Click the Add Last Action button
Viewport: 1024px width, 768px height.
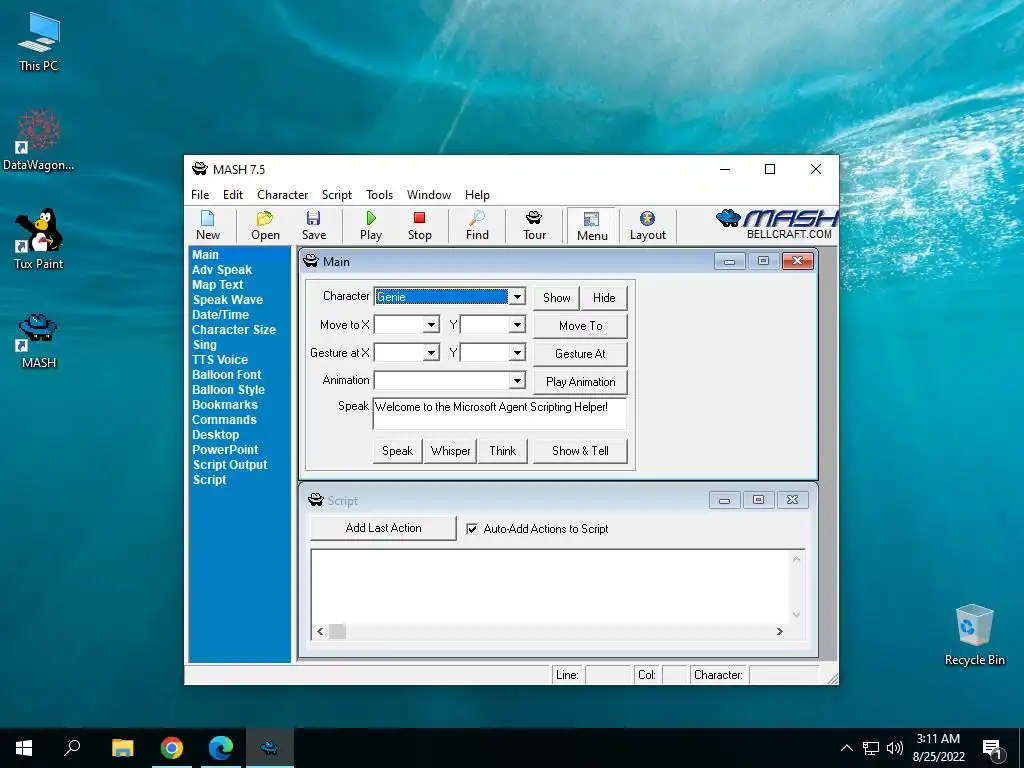[x=383, y=528]
